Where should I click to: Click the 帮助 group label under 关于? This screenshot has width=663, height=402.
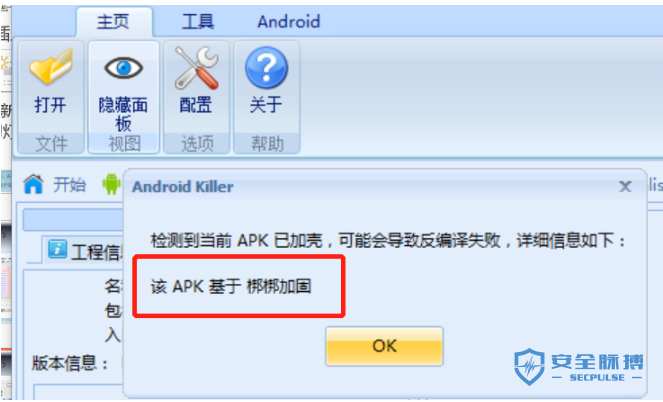(x=266, y=144)
